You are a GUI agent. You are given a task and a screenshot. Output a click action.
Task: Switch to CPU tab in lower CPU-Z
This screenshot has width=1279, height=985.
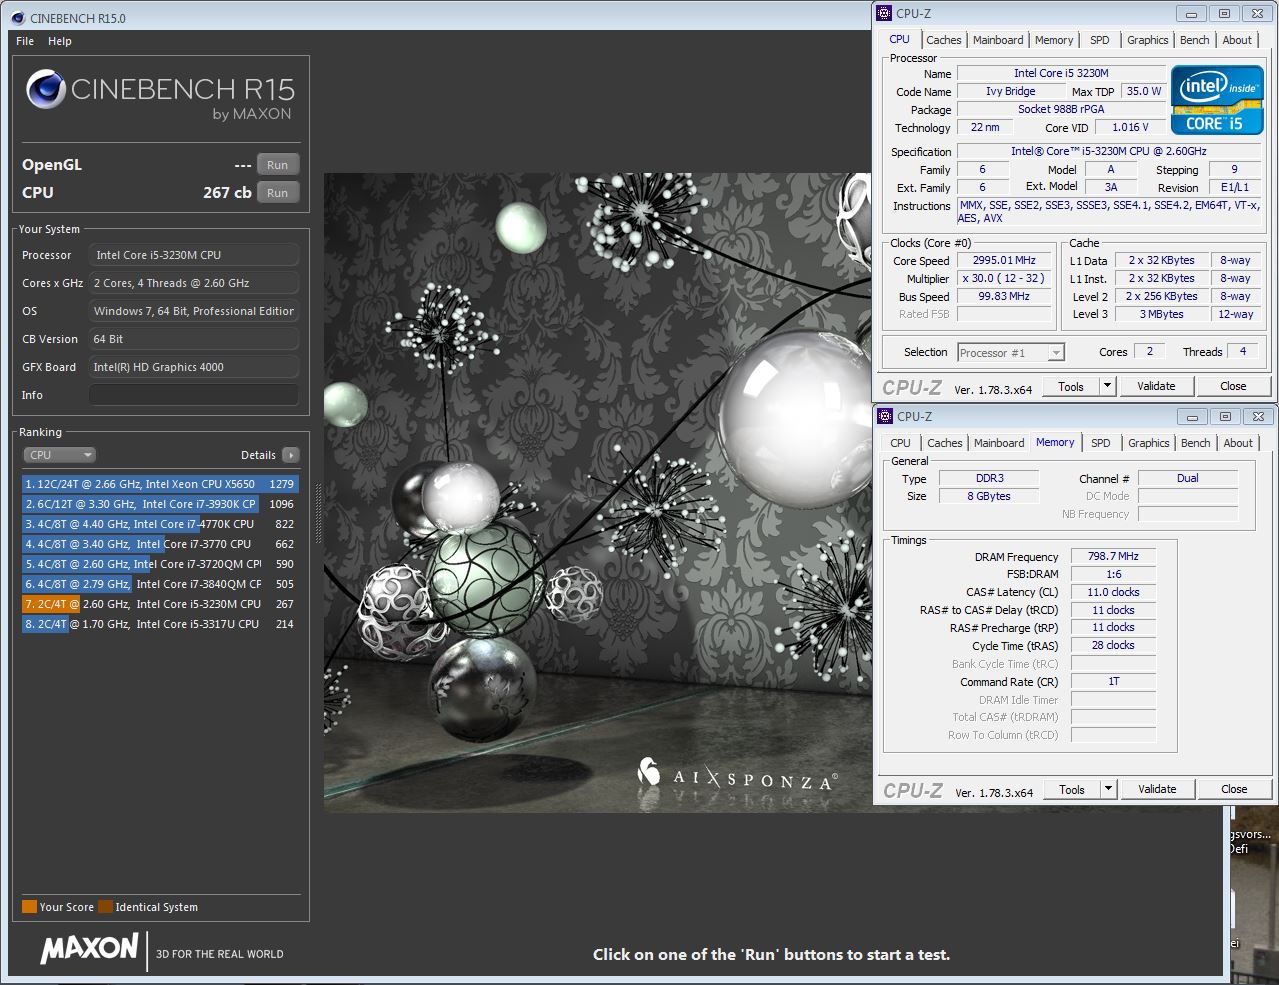900,443
